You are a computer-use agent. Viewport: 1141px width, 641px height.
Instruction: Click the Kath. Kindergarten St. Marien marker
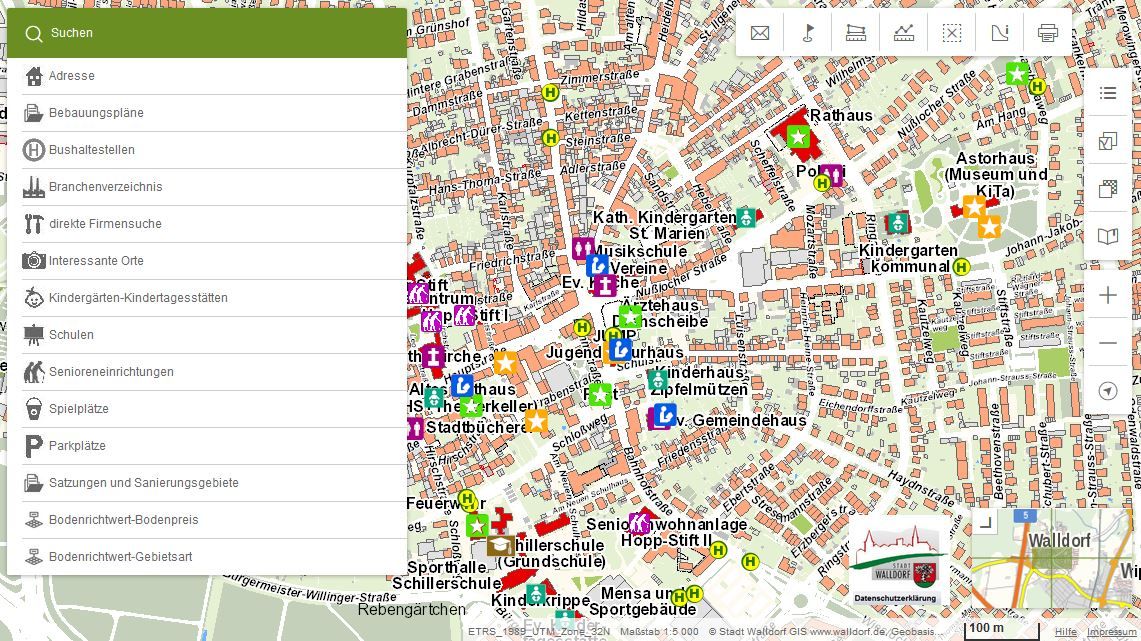(746, 217)
